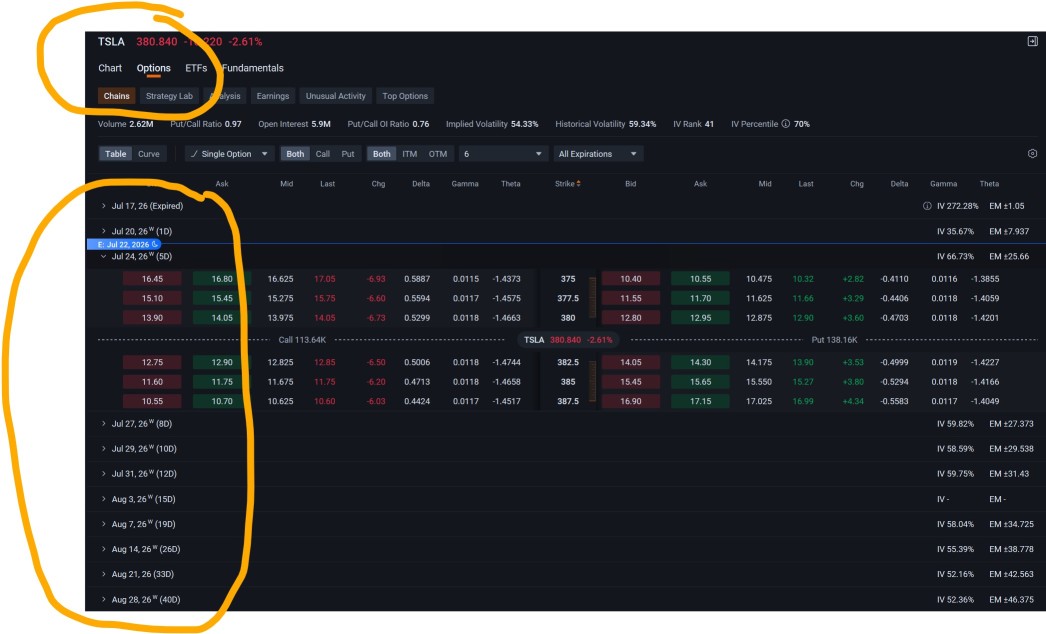Open the Chart tab

click(x=110, y=68)
